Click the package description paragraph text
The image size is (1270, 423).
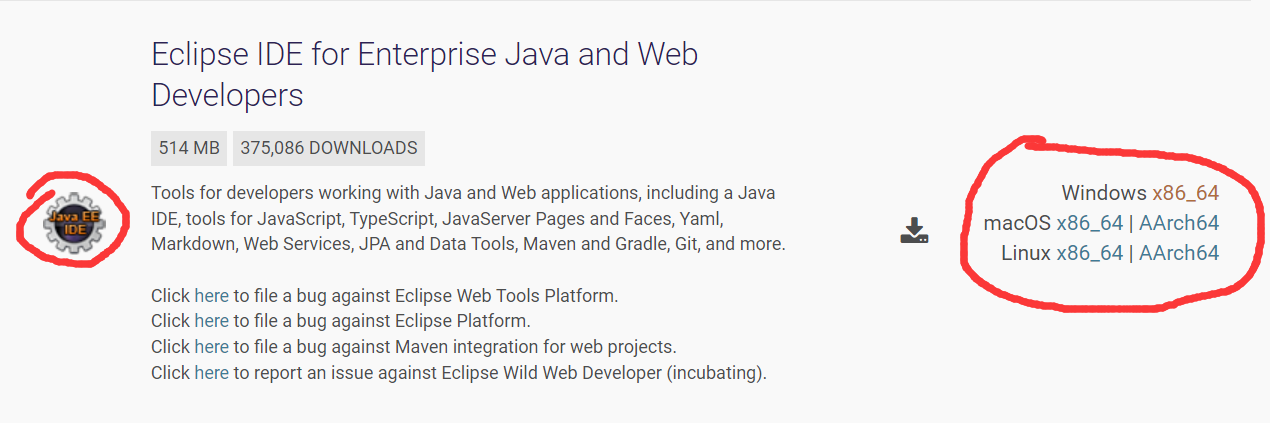[468, 218]
